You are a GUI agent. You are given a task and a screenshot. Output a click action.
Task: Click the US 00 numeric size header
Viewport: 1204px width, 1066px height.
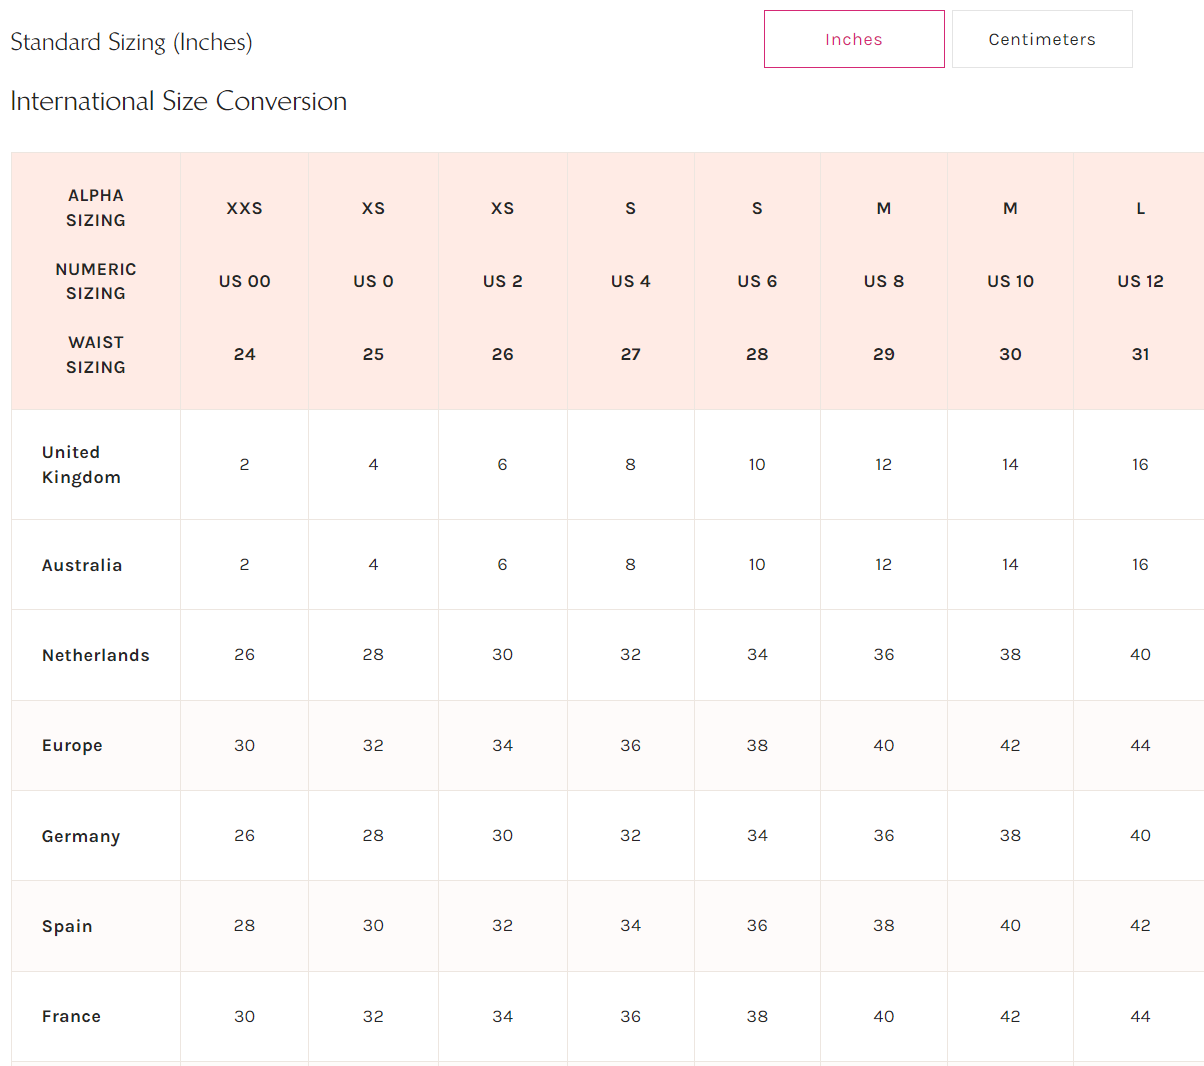(244, 281)
